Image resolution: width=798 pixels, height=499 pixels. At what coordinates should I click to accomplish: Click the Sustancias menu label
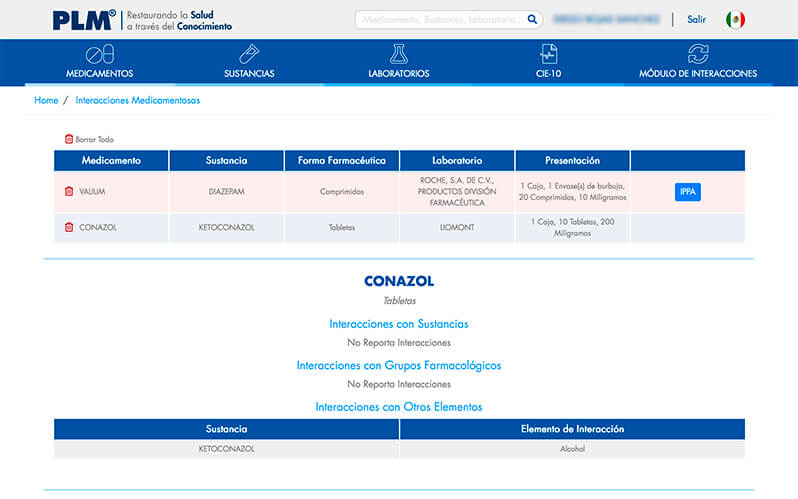click(x=249, y=74)
